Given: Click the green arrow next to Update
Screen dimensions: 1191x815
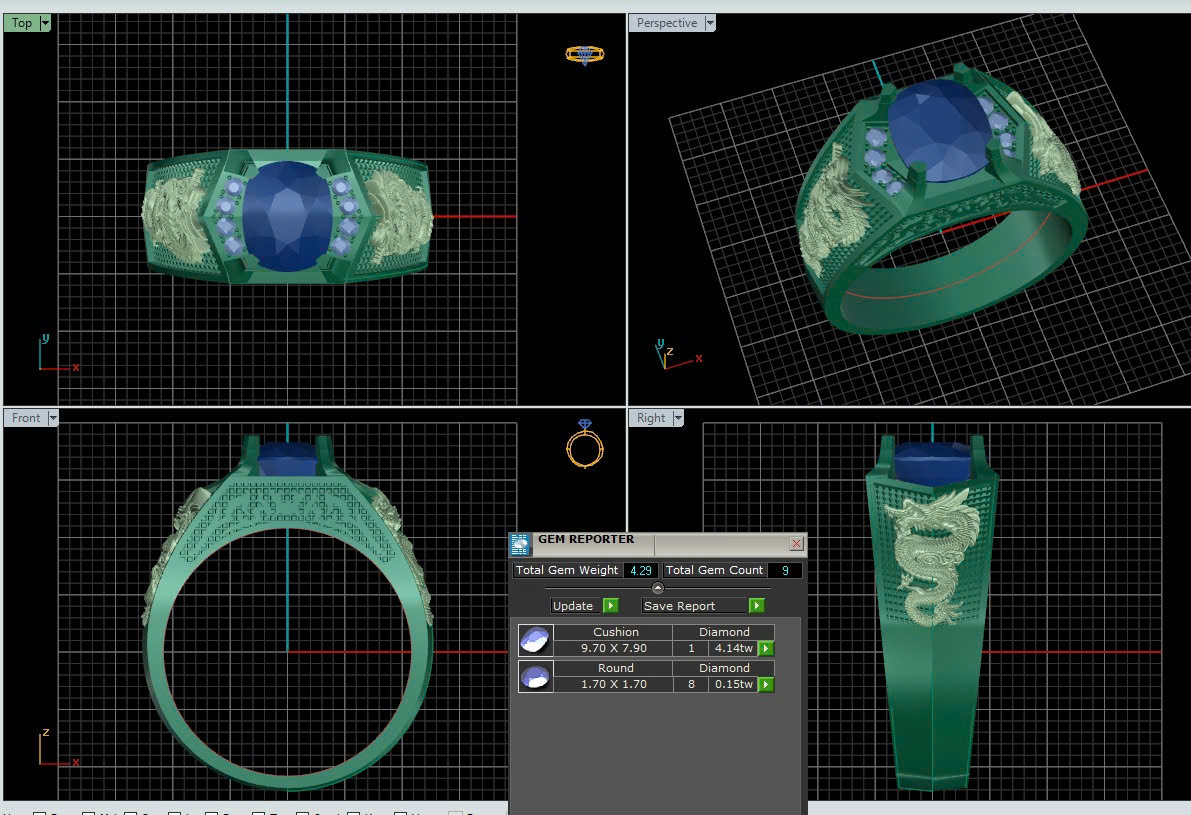Looking at the screenshot, I should point(610,606).
